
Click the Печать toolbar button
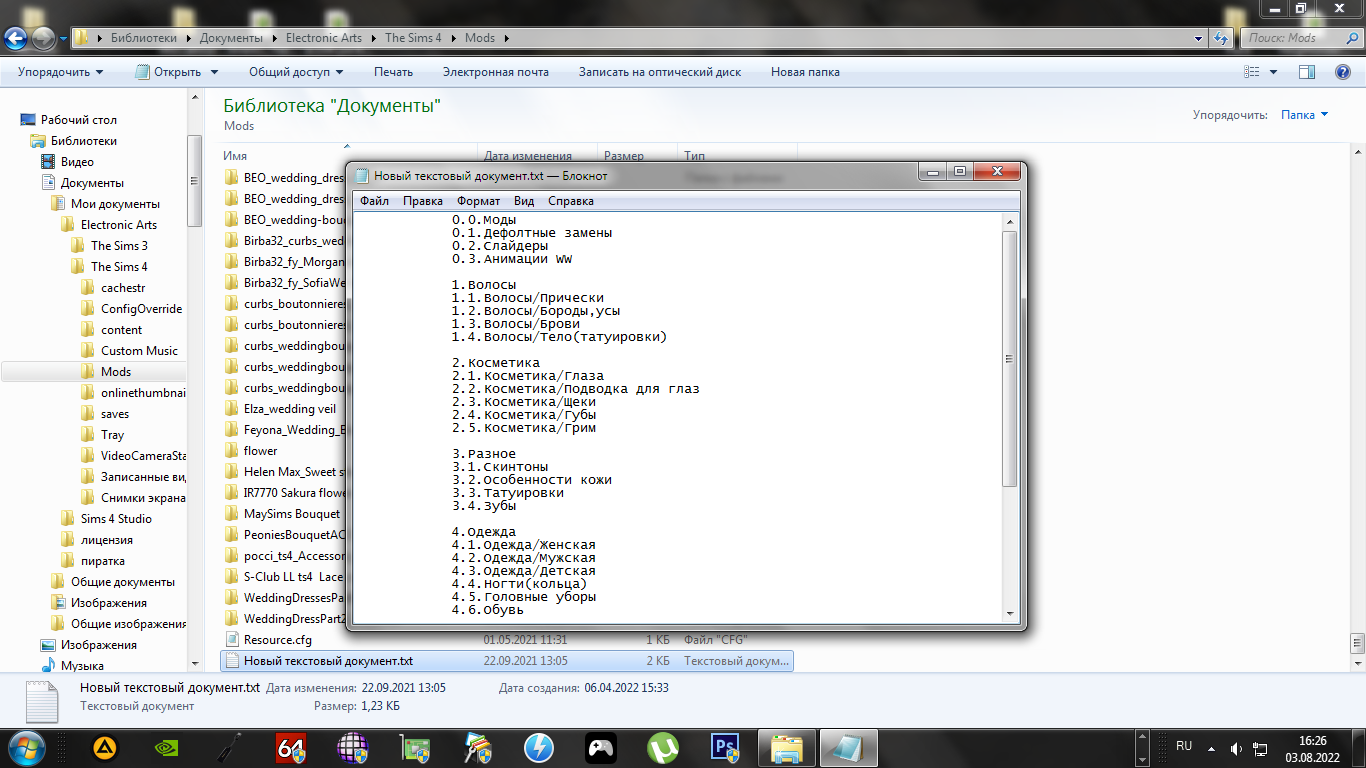(x=393, y=72)
